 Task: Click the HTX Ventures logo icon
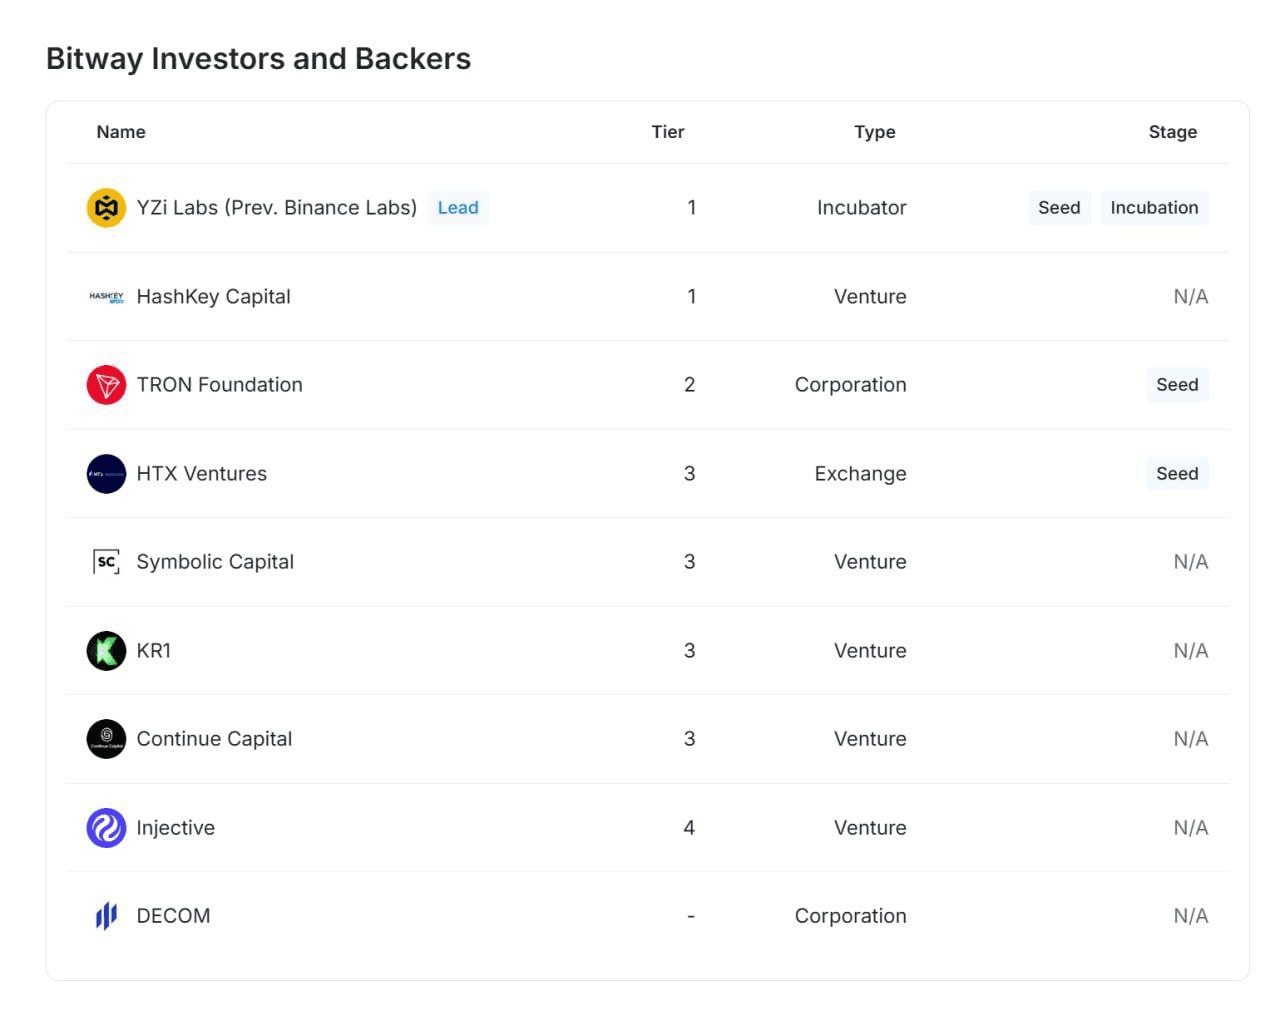point(106,474)
